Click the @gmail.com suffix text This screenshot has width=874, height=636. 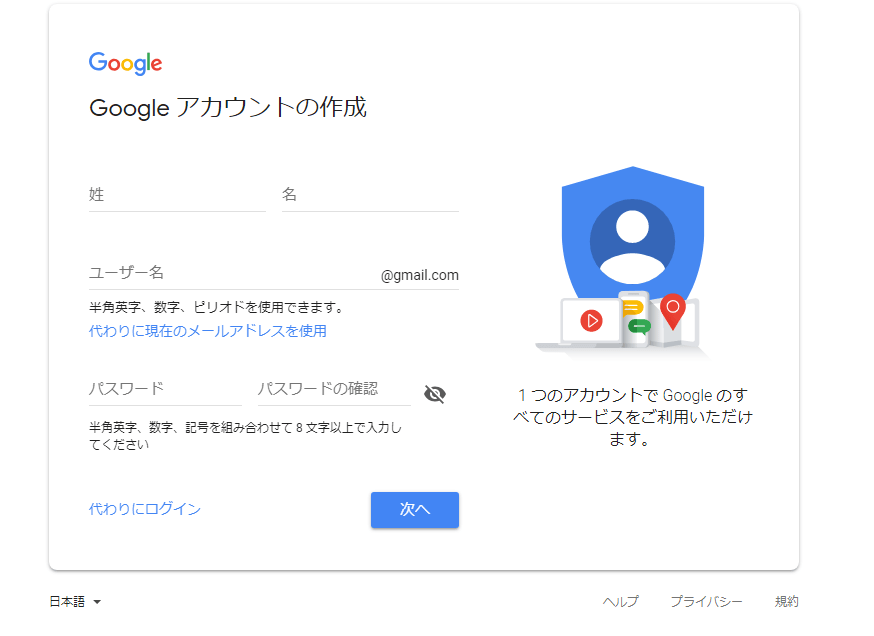coord(420,275)
